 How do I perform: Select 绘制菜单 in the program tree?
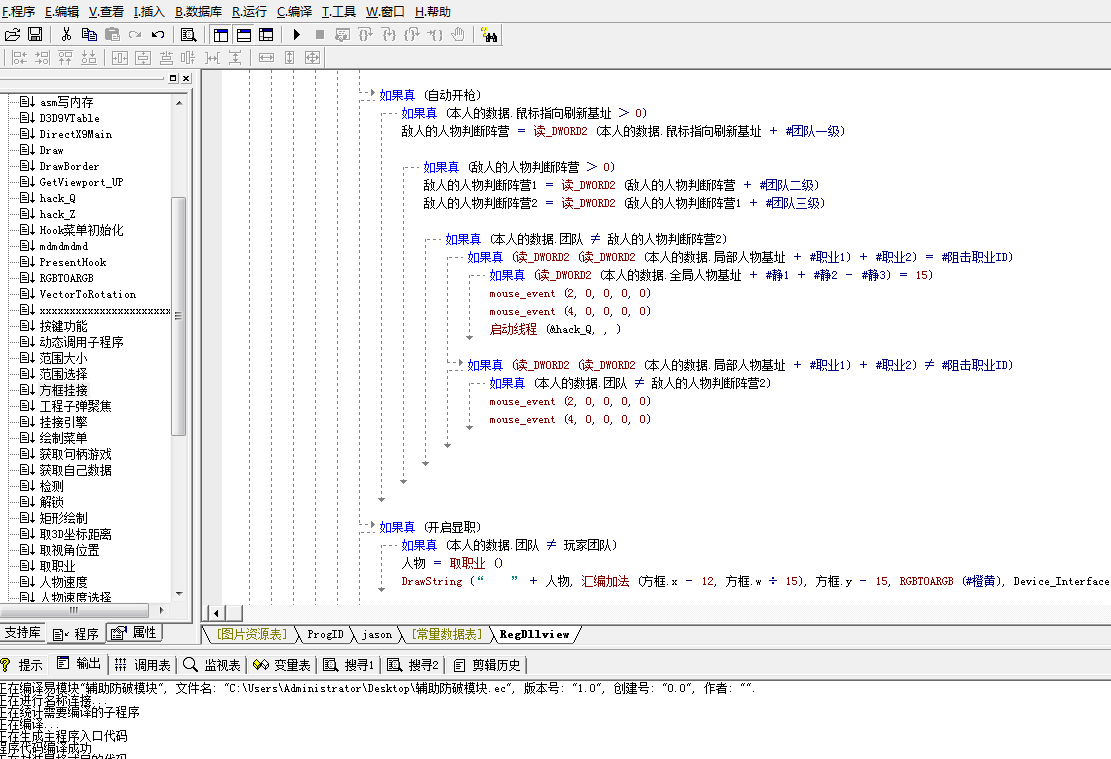pyautogui.click(x=64, y=438)
